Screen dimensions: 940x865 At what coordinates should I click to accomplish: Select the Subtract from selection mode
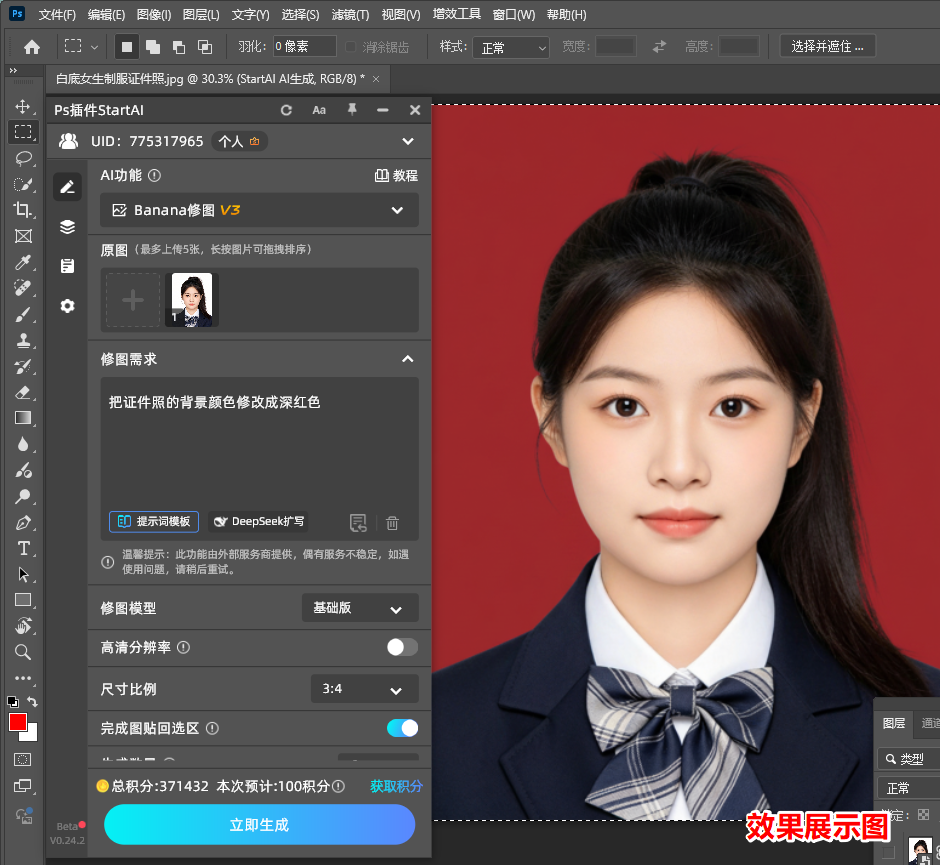coord(179,47)
